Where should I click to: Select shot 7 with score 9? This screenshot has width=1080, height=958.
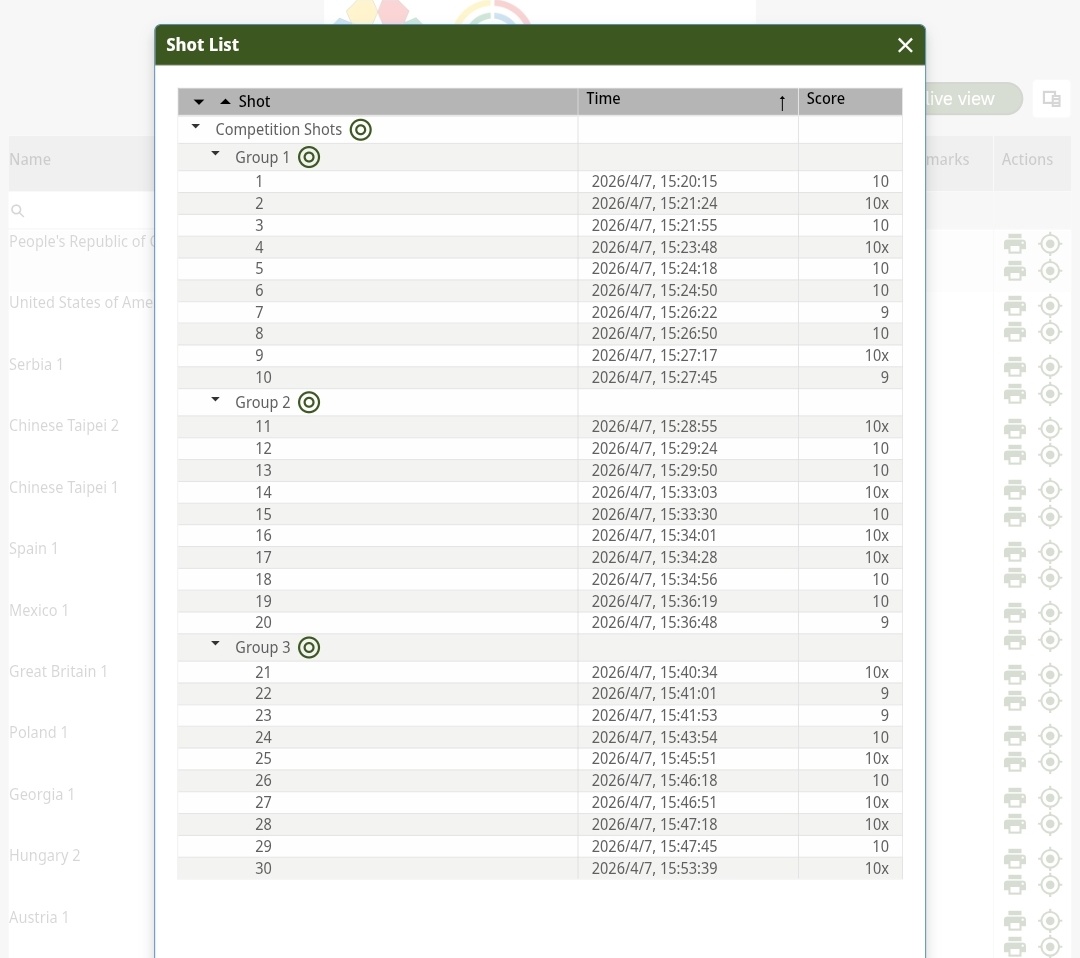(540, 312)
